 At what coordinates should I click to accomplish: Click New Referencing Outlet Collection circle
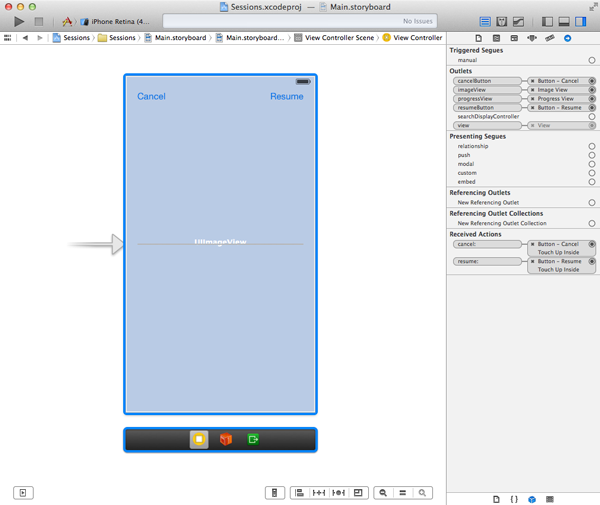pyautogui.click(x=592, y=223)
